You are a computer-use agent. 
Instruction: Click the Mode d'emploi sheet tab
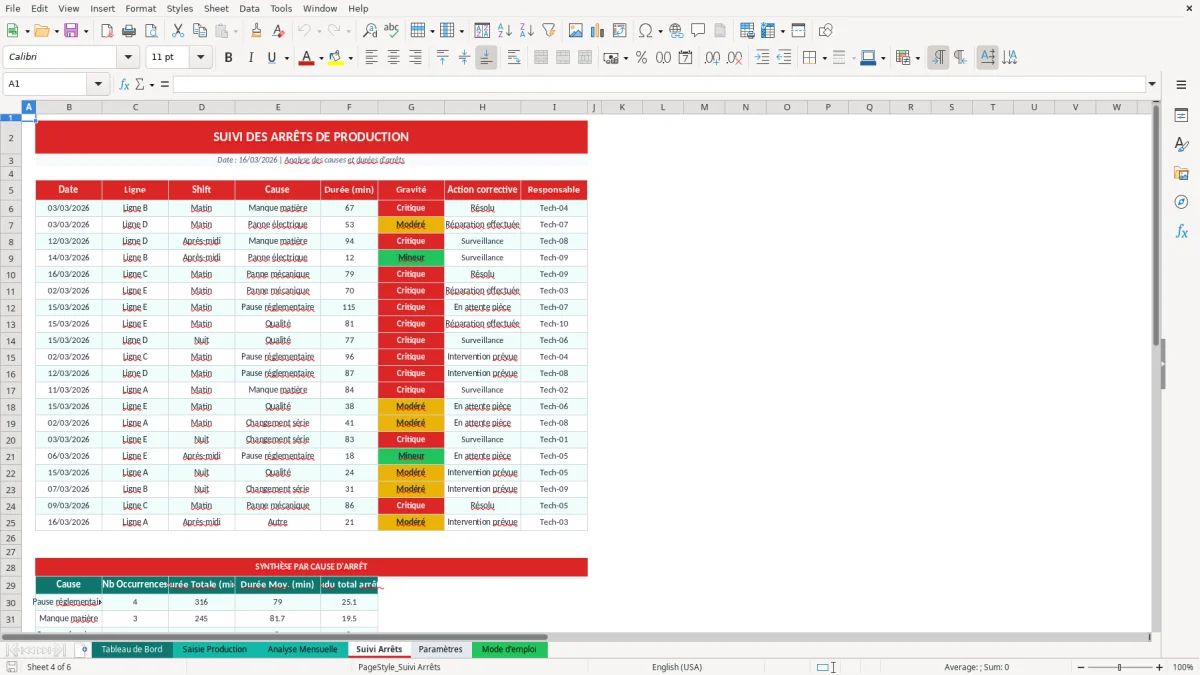509,649
